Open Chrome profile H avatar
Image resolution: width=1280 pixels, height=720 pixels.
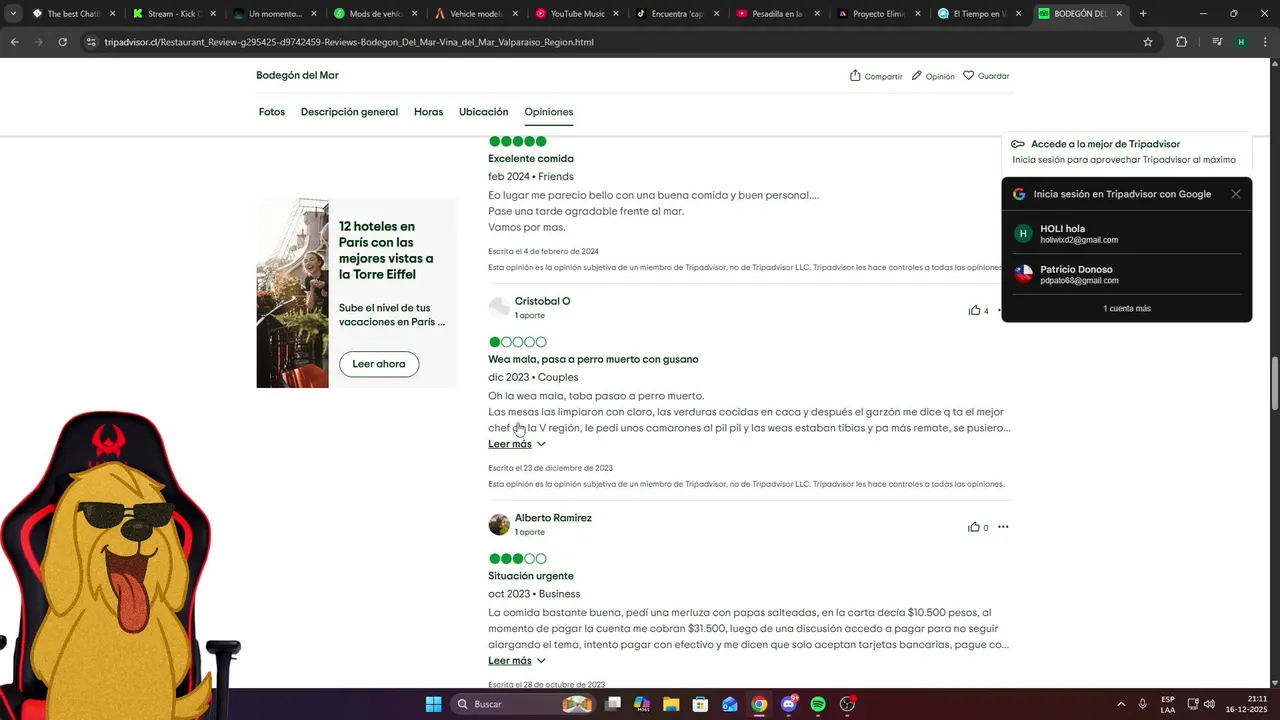pyautogui.click(x=1241, y=42)
